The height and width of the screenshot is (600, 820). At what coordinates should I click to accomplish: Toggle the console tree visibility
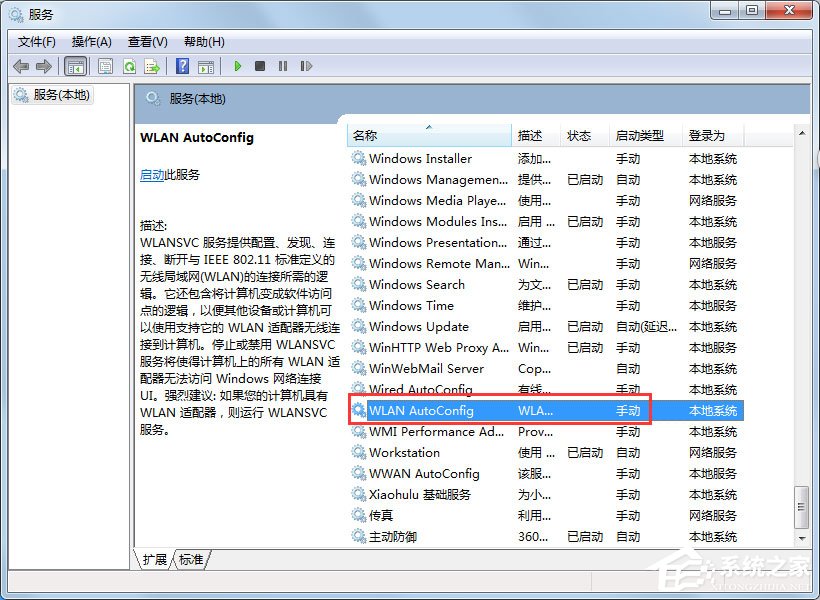coord(76,66)
